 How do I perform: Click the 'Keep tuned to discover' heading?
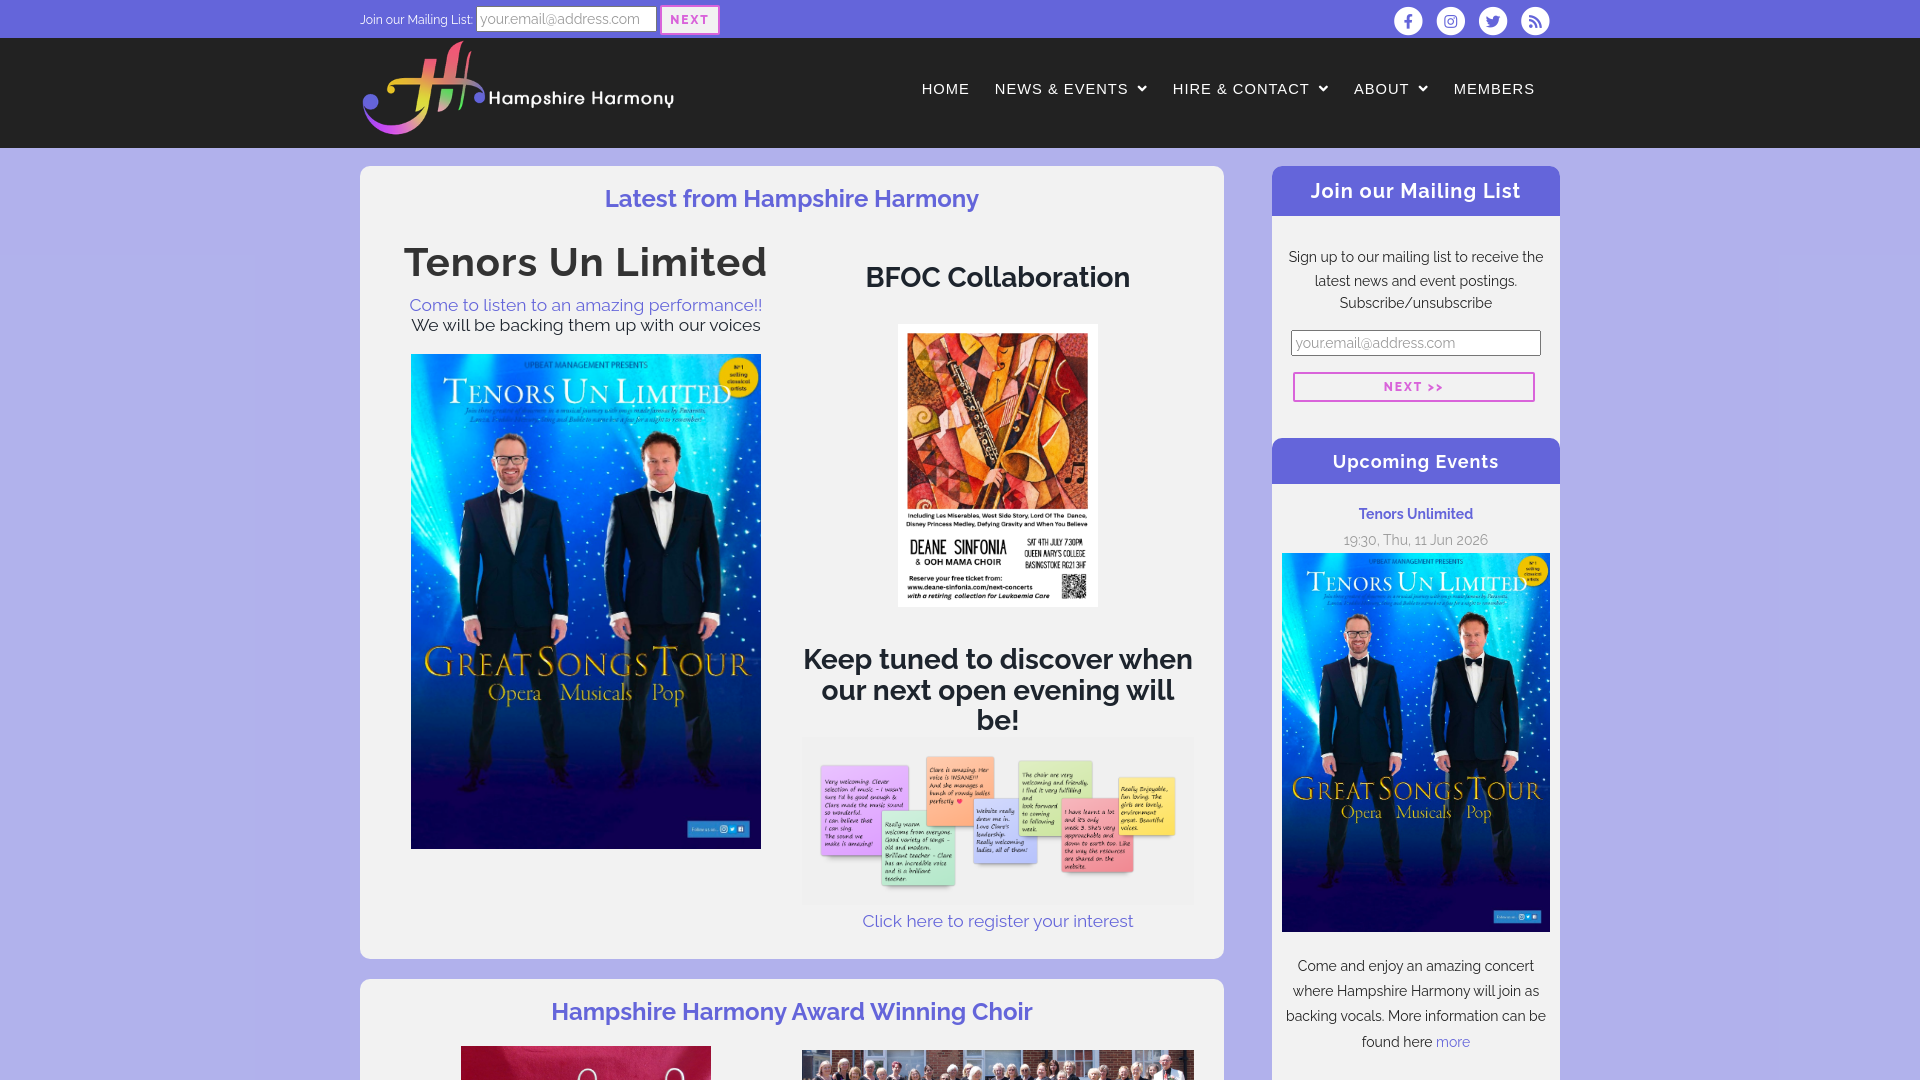(997, 690)
